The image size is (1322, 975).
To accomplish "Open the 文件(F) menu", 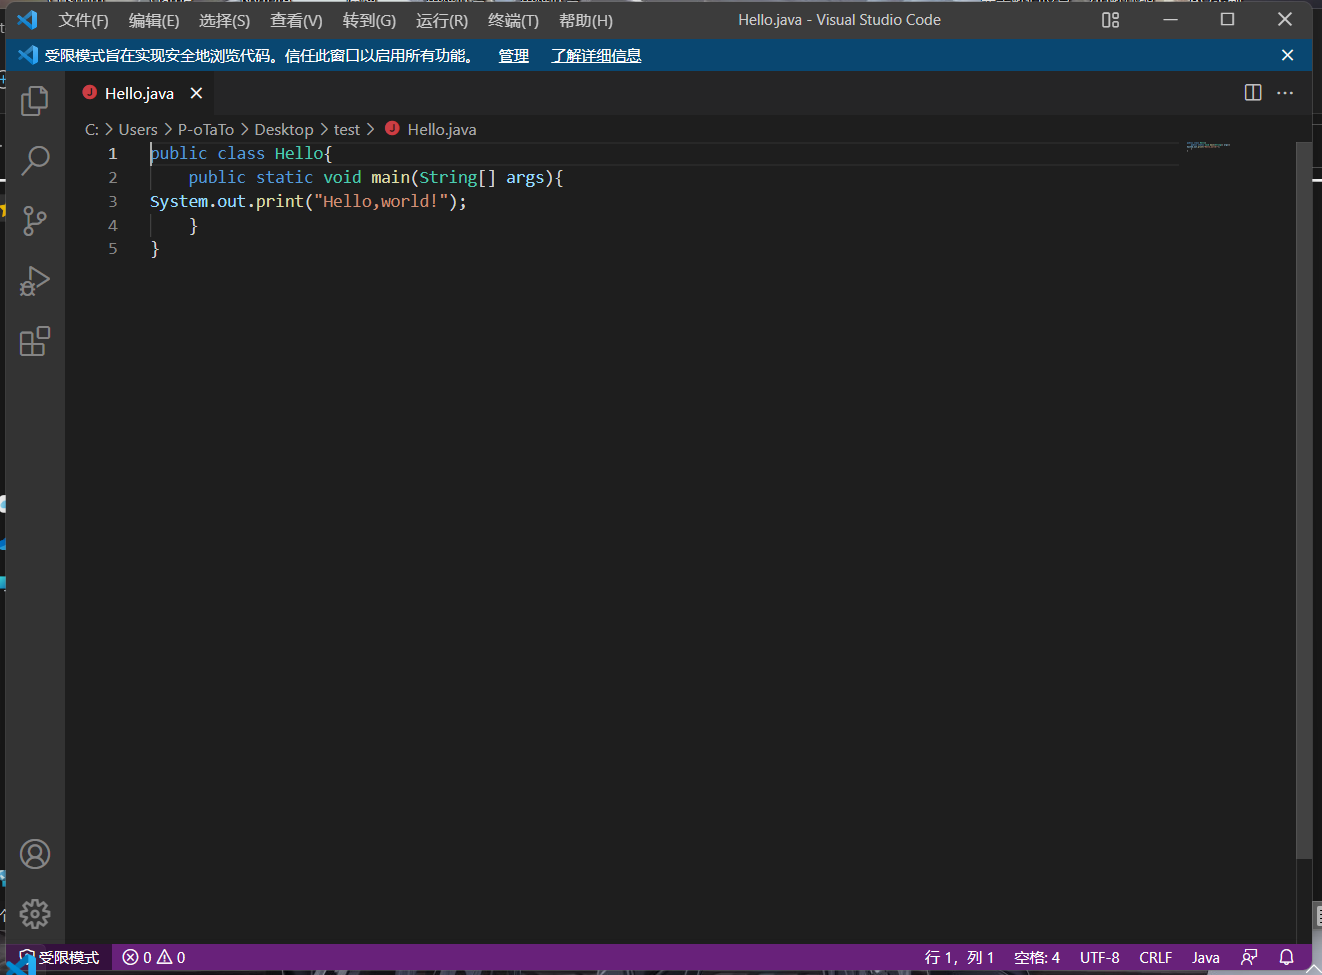I will [83, 20].
